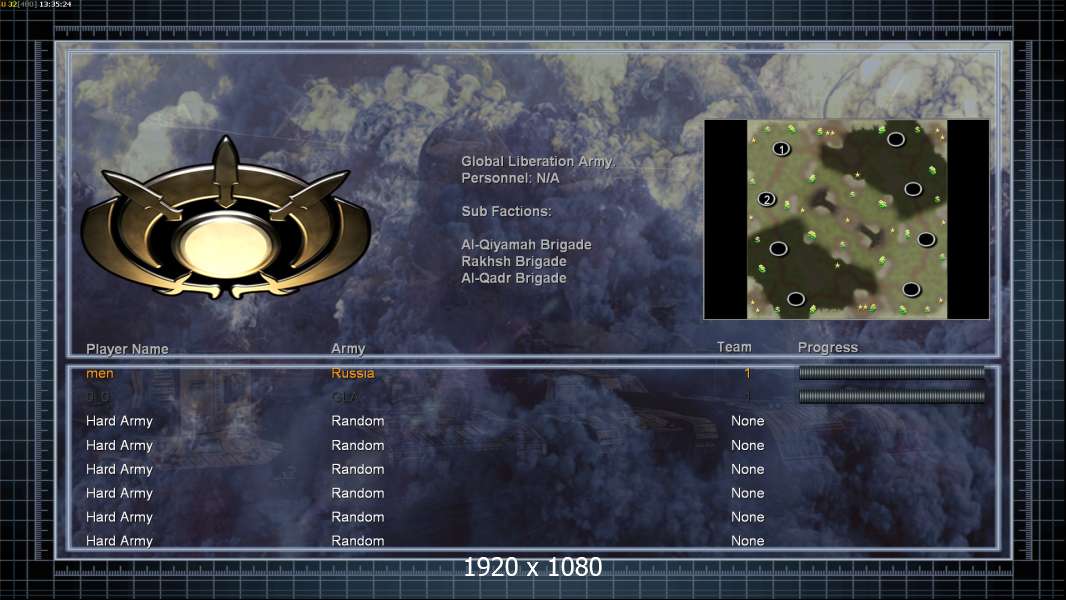The width and height of the screenshot is (1066, 600).
Task: Click the dimmed 'GLA' army entry
Action: [x=345, y=396]
